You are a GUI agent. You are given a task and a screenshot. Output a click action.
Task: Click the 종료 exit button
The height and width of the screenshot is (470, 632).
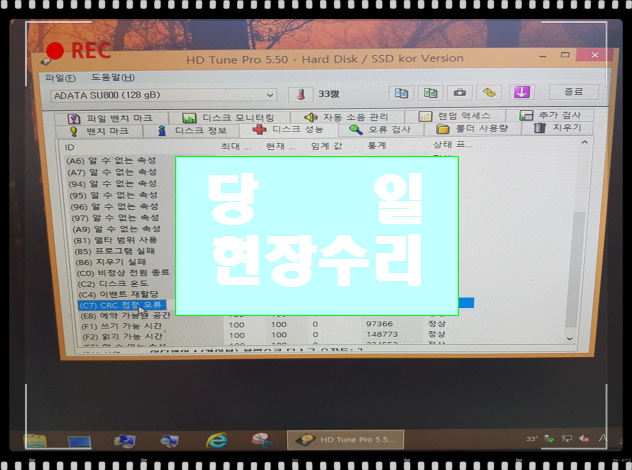[x=573, y=92]
